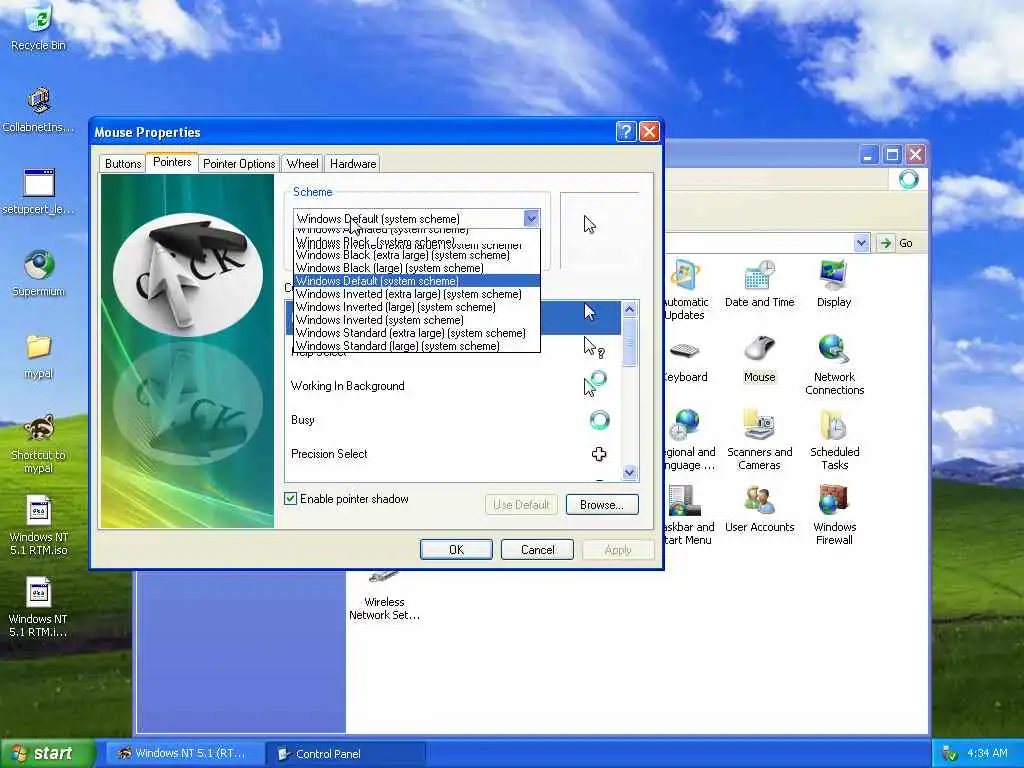Open Date and Time in Control Panel
1024x768 pixels.
tap(760, 283)
